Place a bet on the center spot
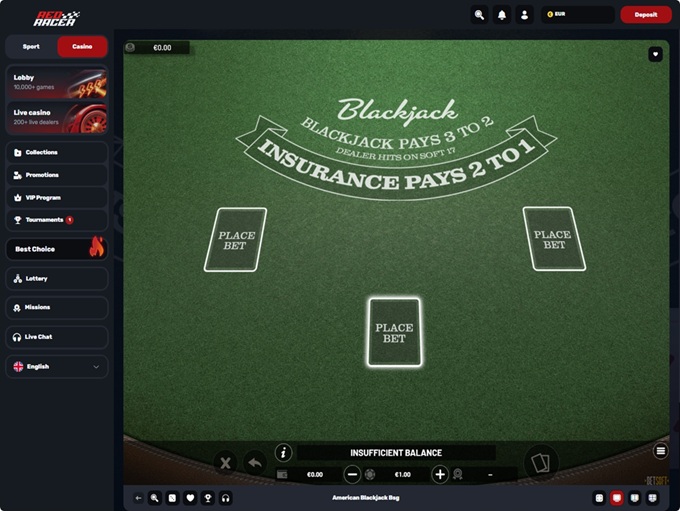Screen dimensions: 680x511 394,333
